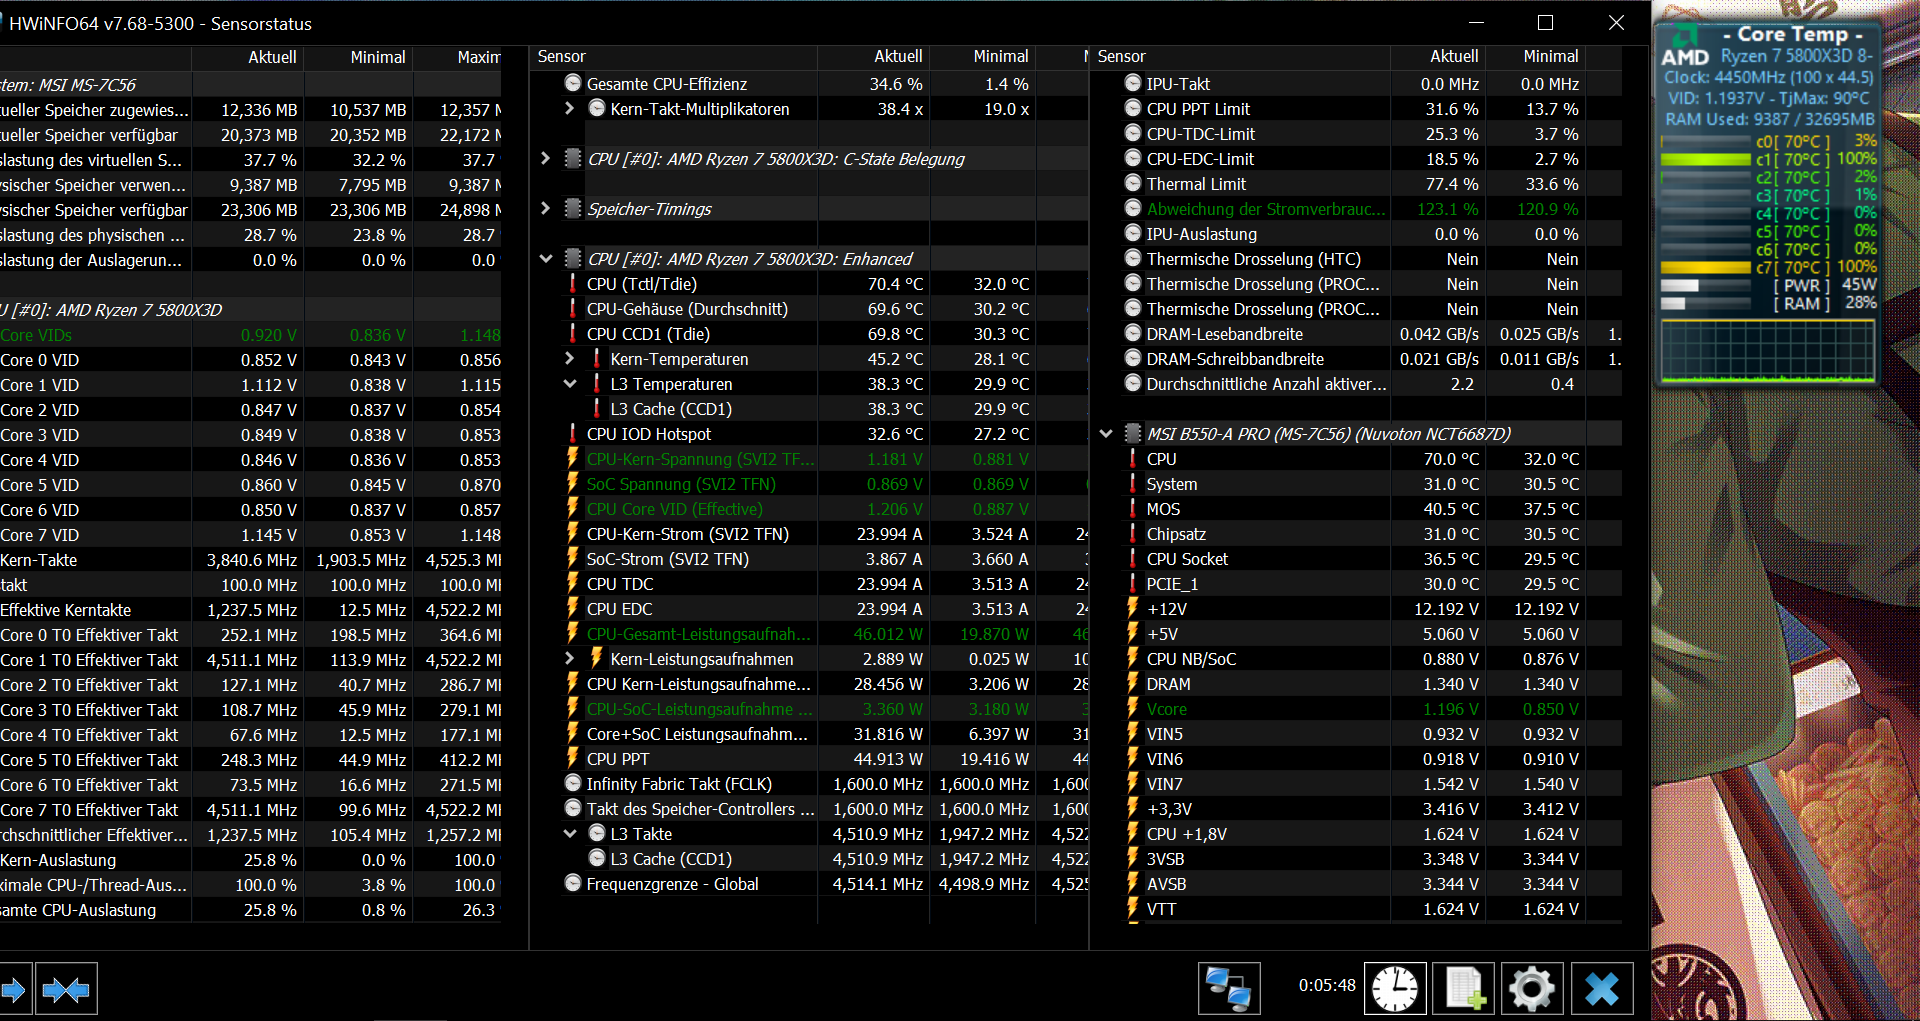Click the Core Temp load graph

pos(1767,349)
